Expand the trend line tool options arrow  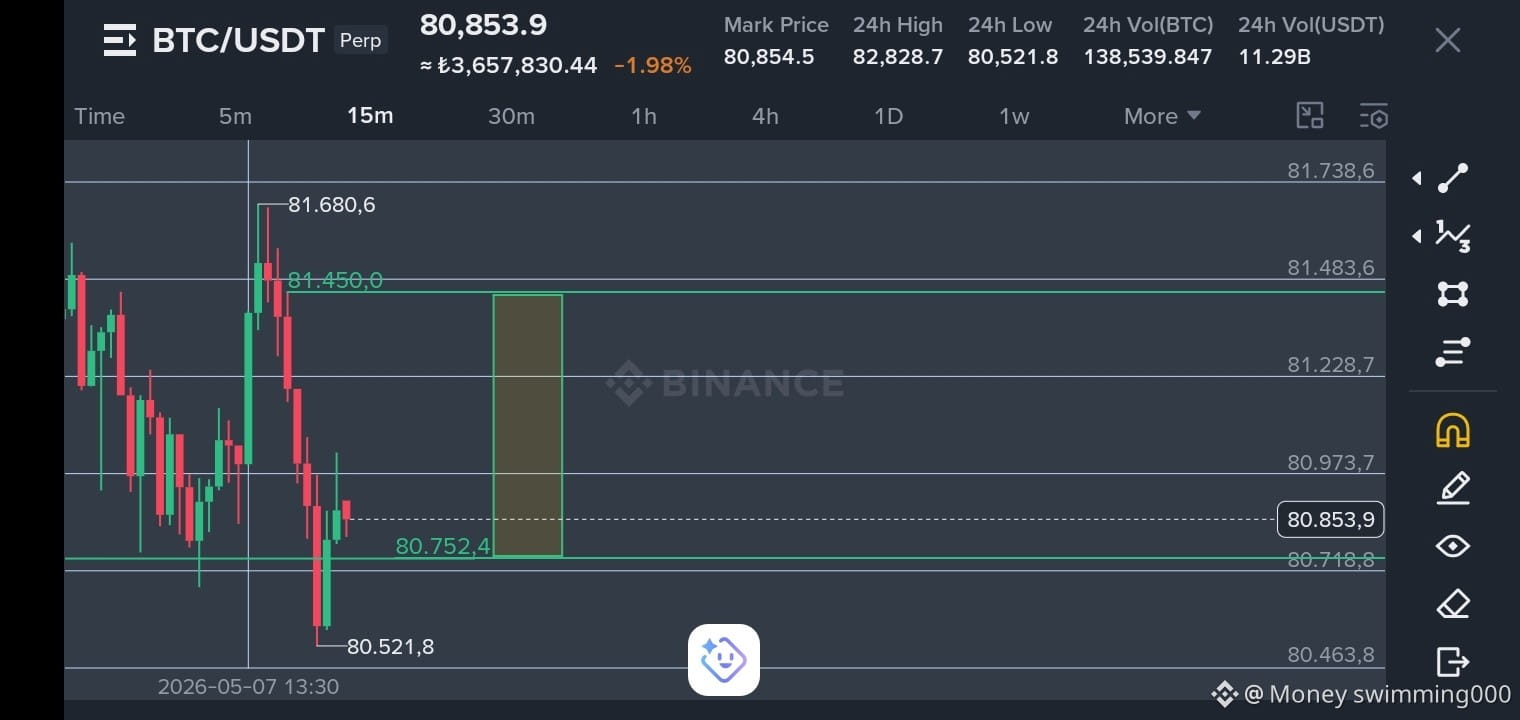point(1416,178)
